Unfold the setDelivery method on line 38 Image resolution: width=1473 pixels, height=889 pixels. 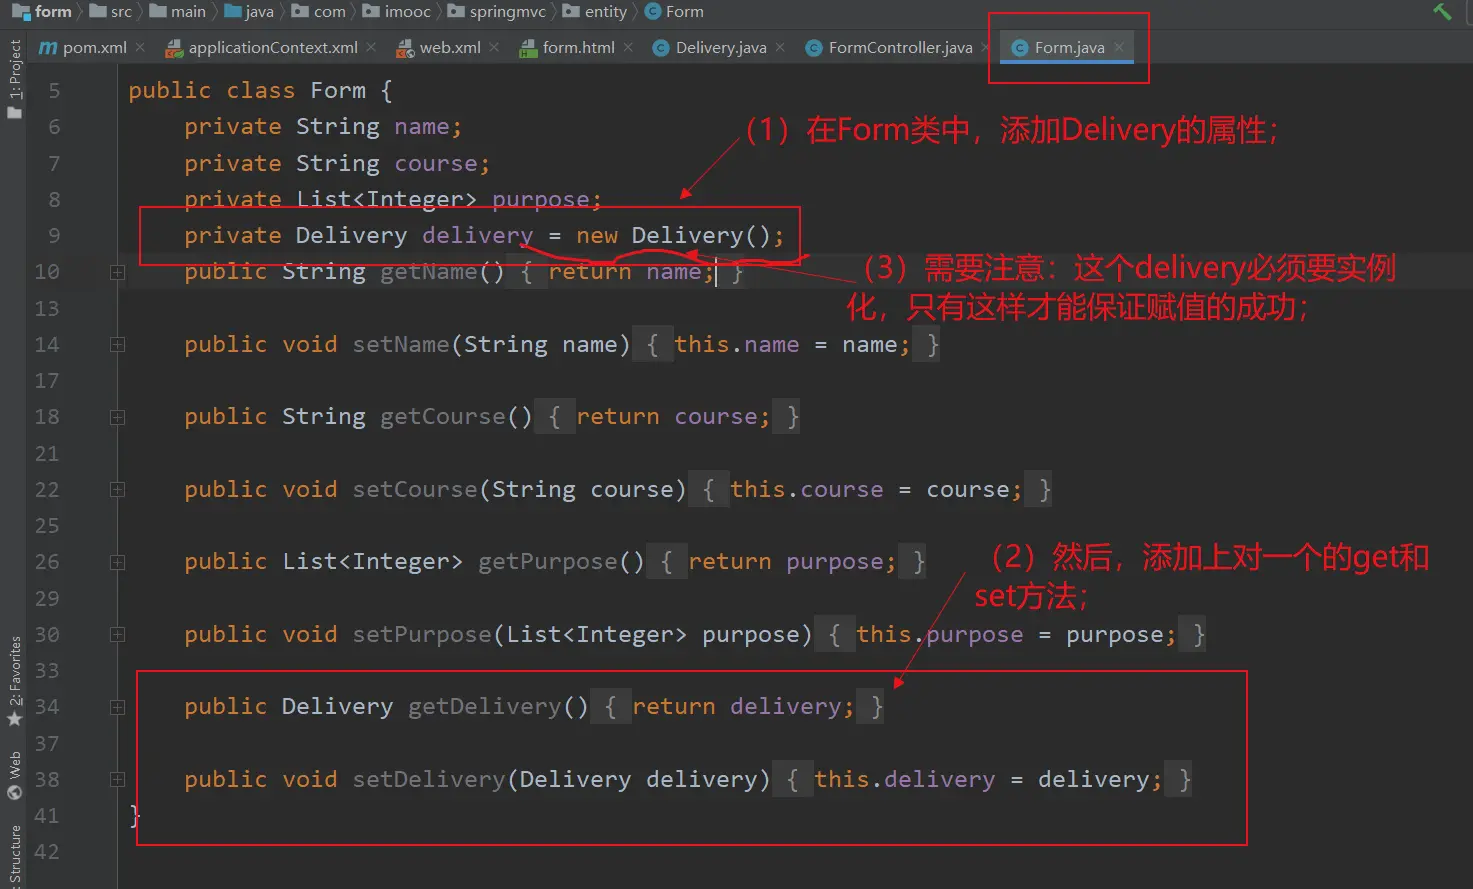point(117,780)
